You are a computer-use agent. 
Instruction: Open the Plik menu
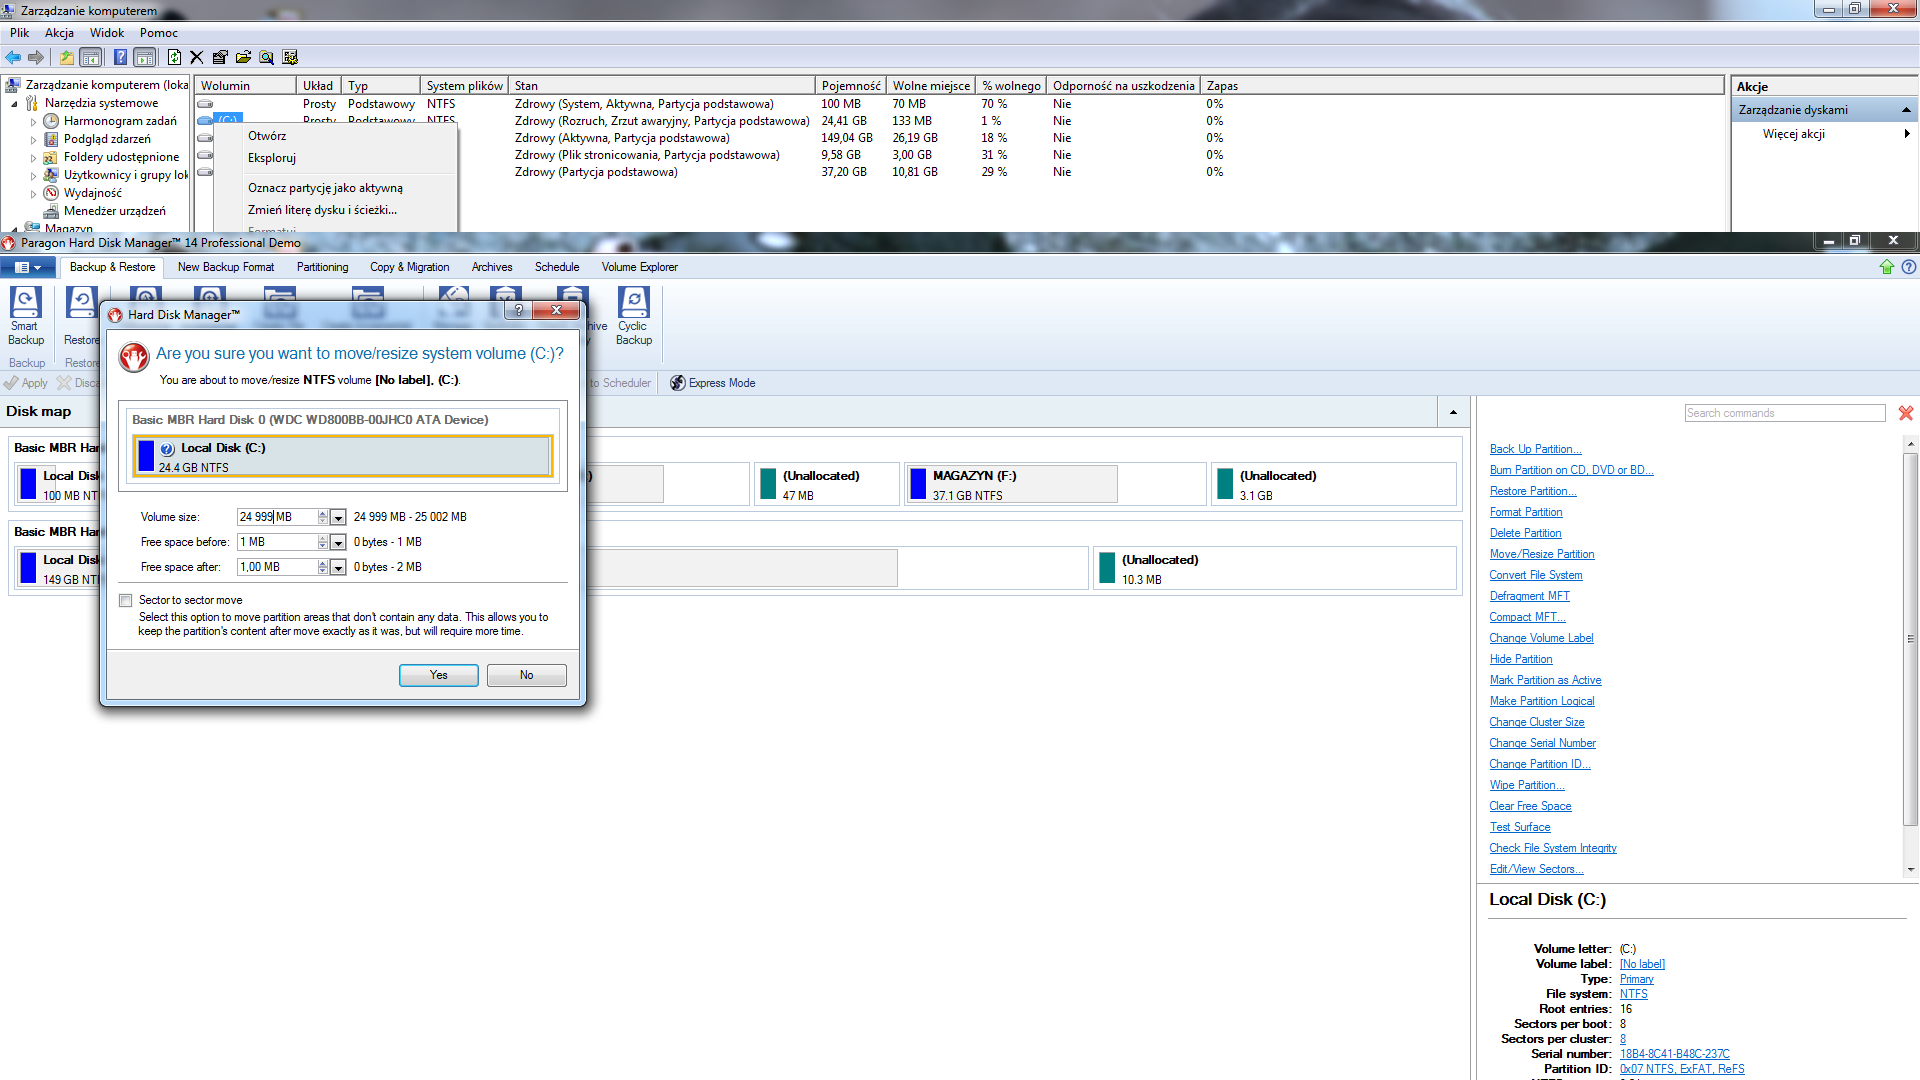(x=20, y=33)
